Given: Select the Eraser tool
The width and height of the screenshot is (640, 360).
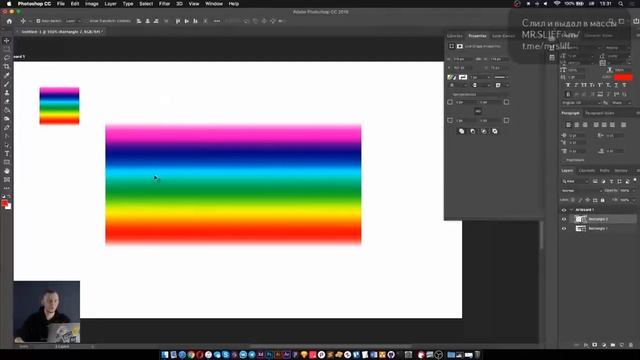Looking at the screenshot, I should click(7, 101).
